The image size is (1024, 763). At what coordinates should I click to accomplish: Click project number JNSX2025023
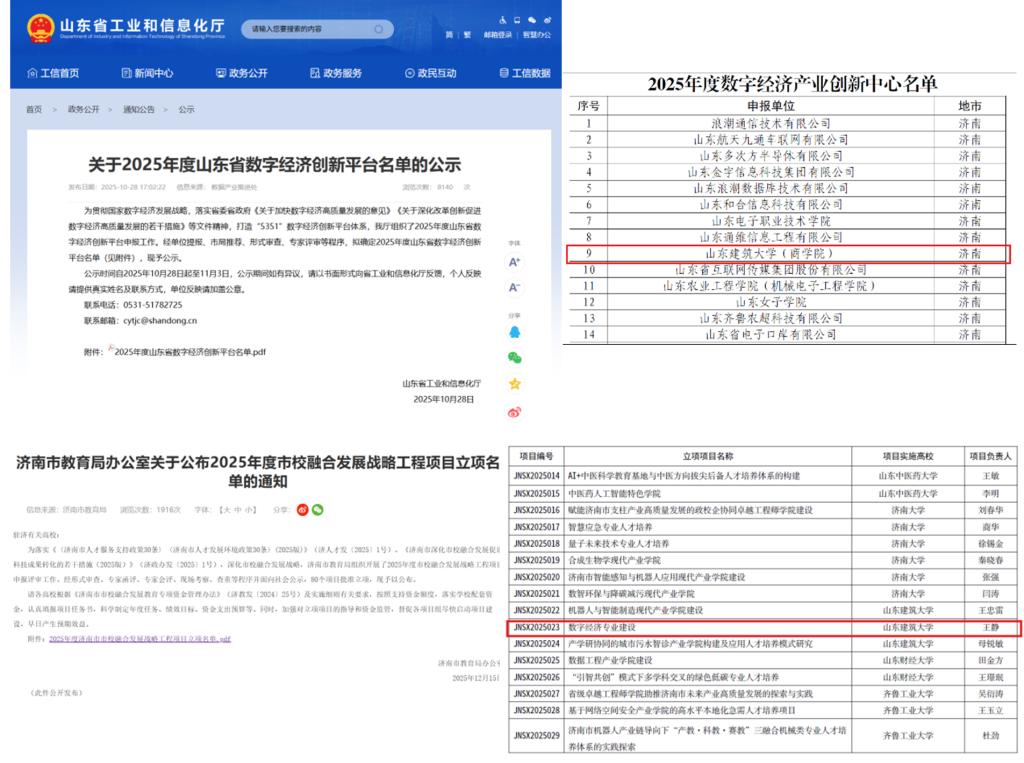(537, 627)
